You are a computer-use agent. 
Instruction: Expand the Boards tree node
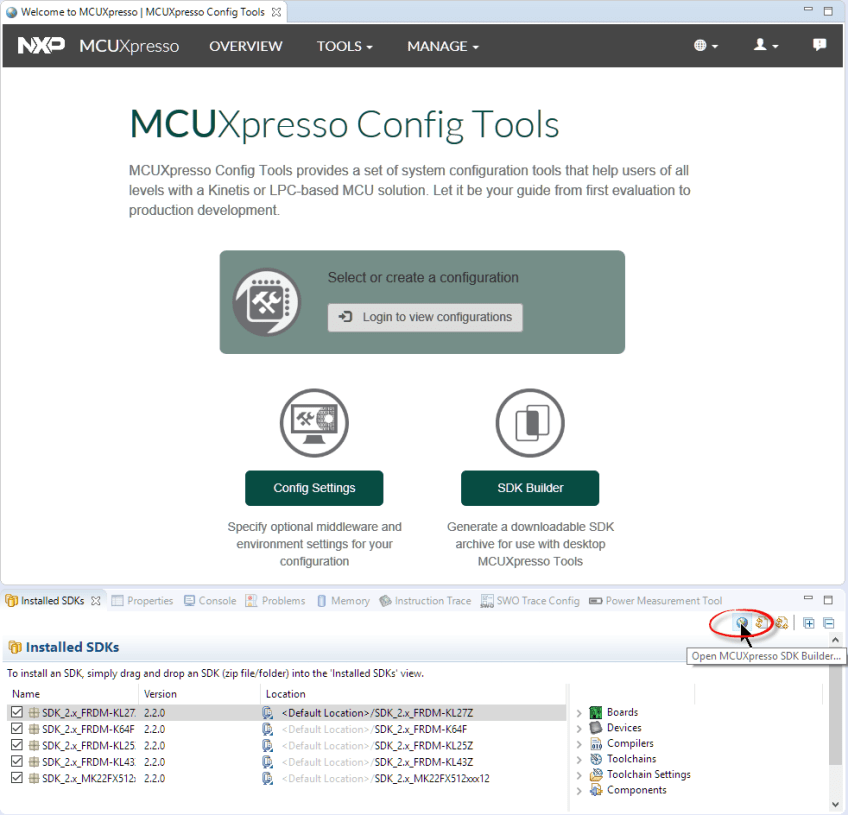click(579, 713)
